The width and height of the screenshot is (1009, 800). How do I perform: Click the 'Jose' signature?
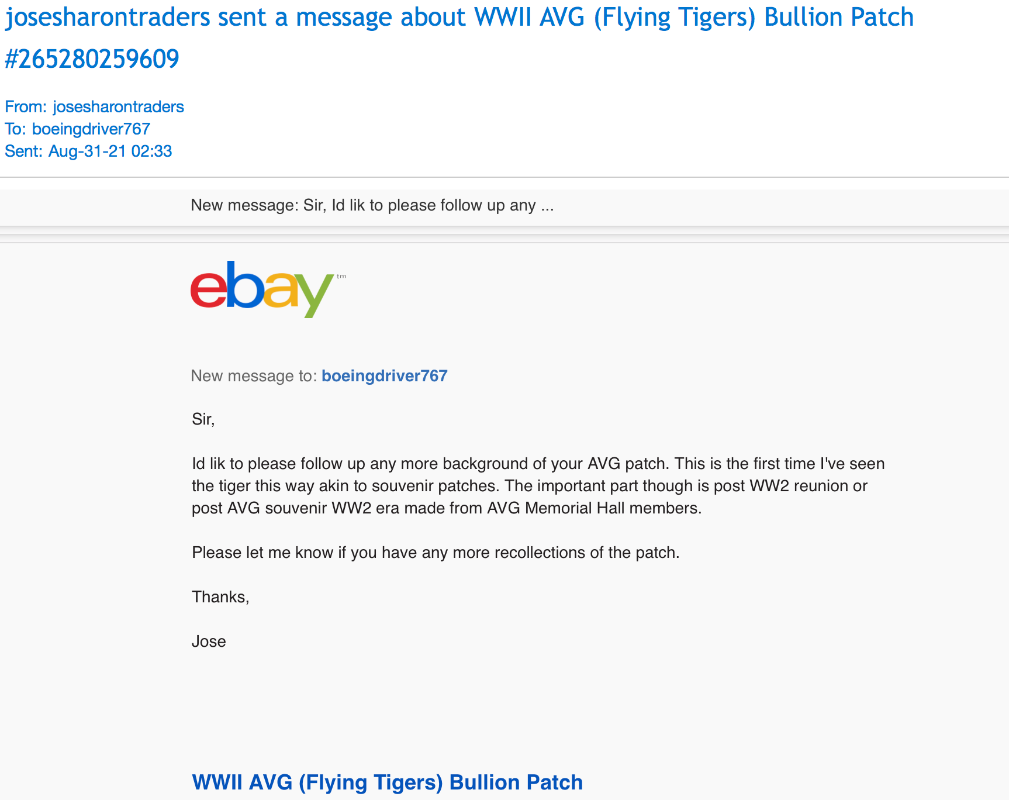(208, 641)
